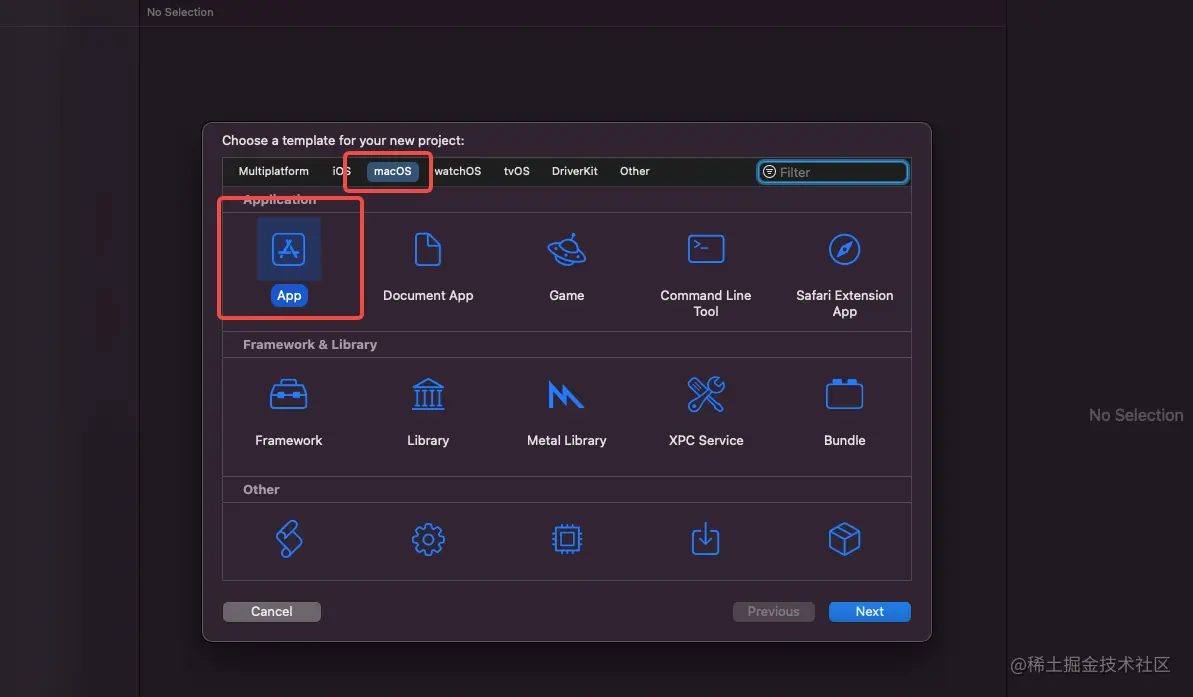Image resolution: width=1193 pixels, height=697 pixels.
Task: Choose the Framework toolbox template
Action: [x=288, y=395]
